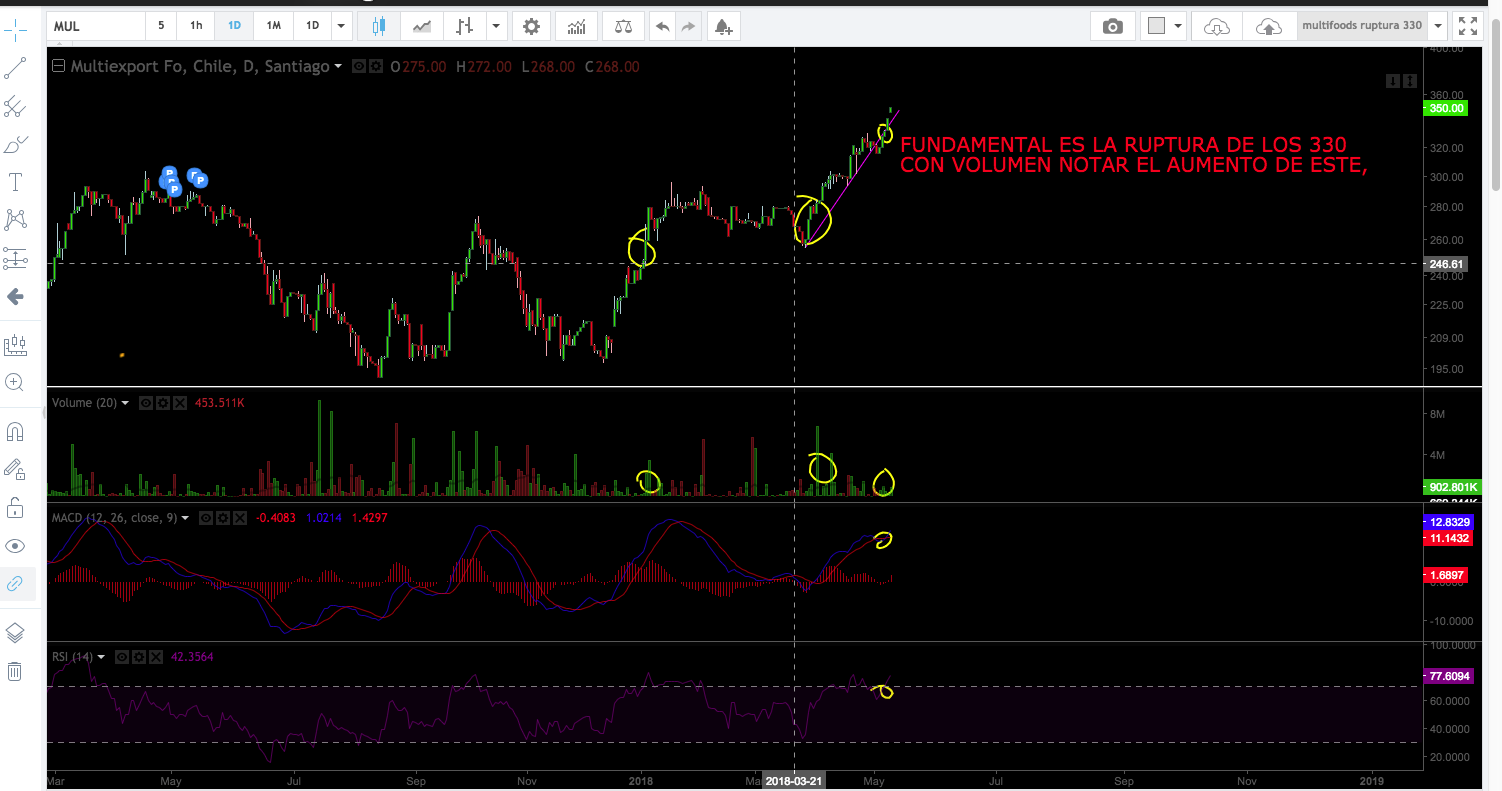This screenshot has width=1502, height=791.
Task: Select the crosshair cursor tool
Action: [x=15, y=30]
